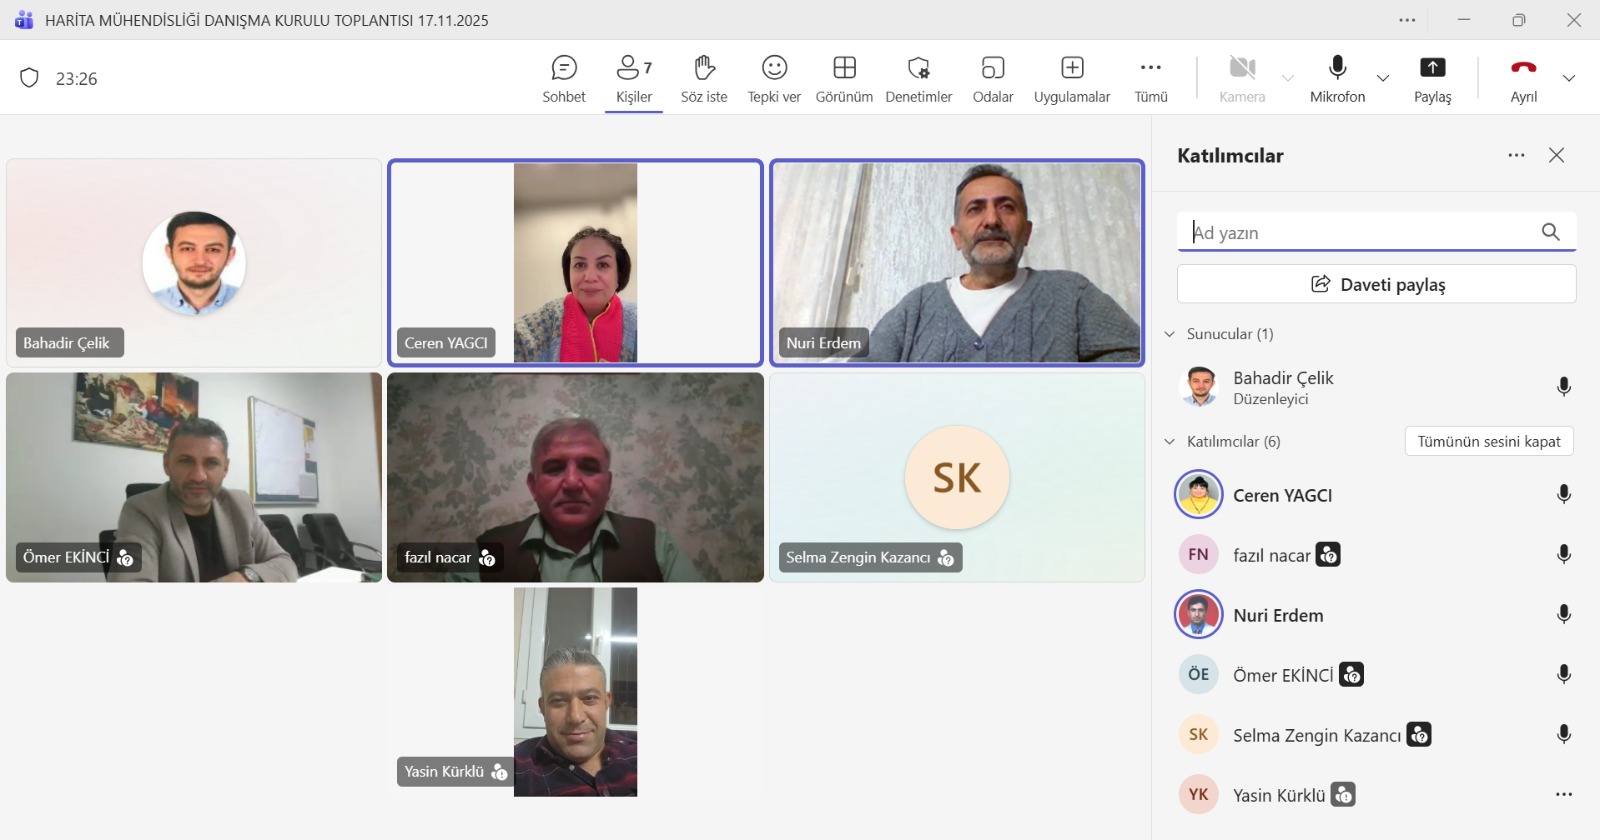
Task: Open Odalar breakout rooms
Action: point(992,78)
